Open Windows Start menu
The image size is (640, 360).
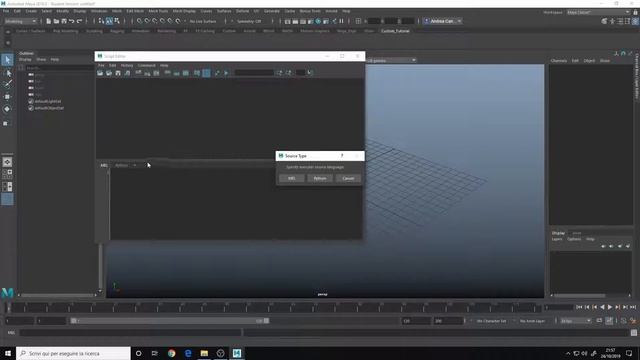tap(8, 353)
